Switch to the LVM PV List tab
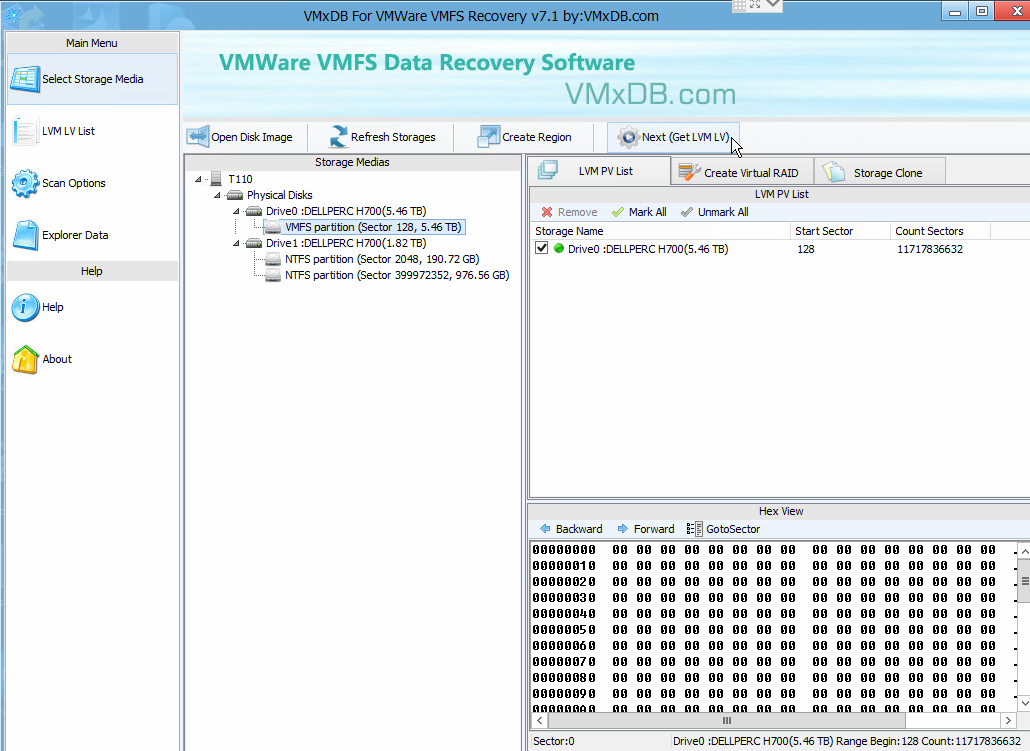 pos(600,171)
